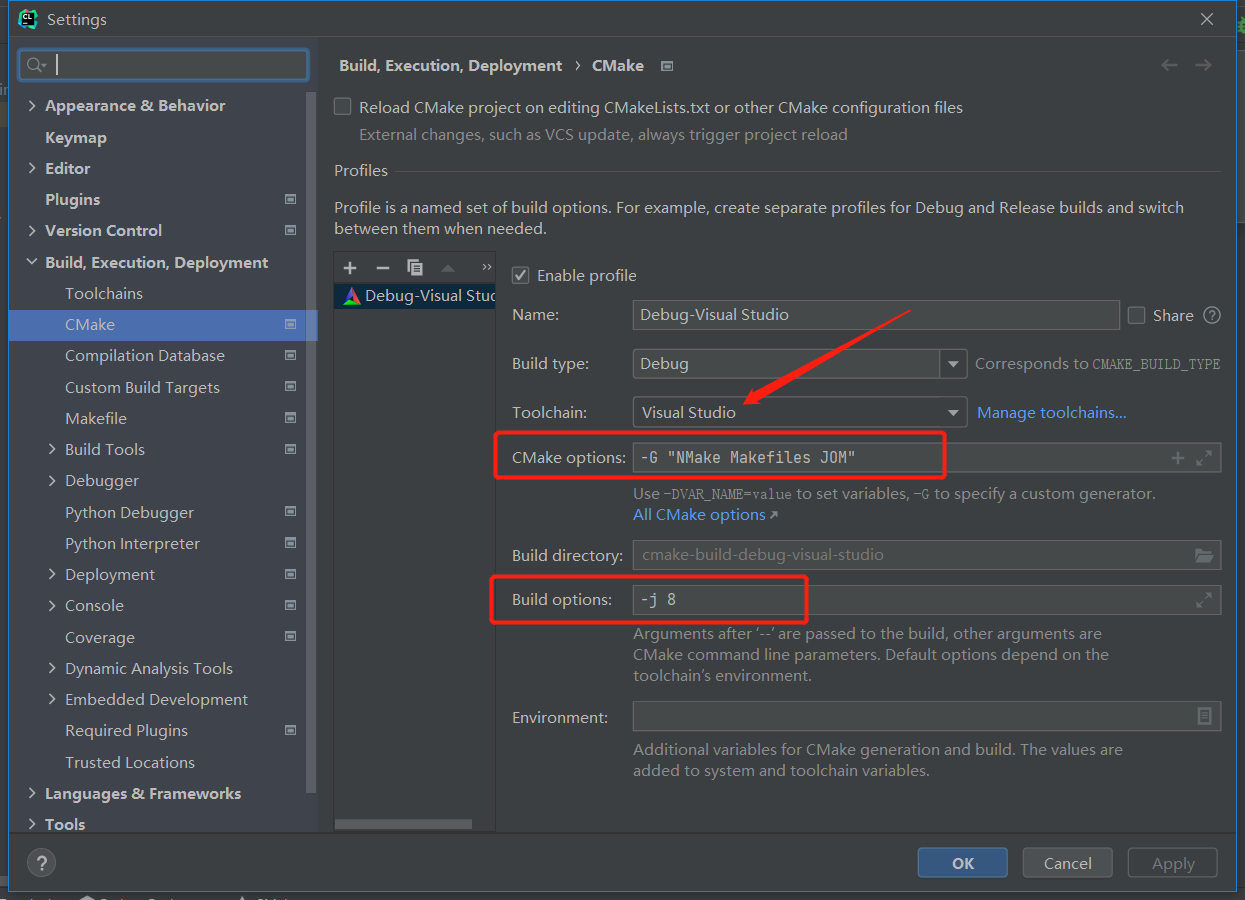The image size is (1245, 900).
Task: Open the Manage toolchains link
Action: pos(1052,412)
